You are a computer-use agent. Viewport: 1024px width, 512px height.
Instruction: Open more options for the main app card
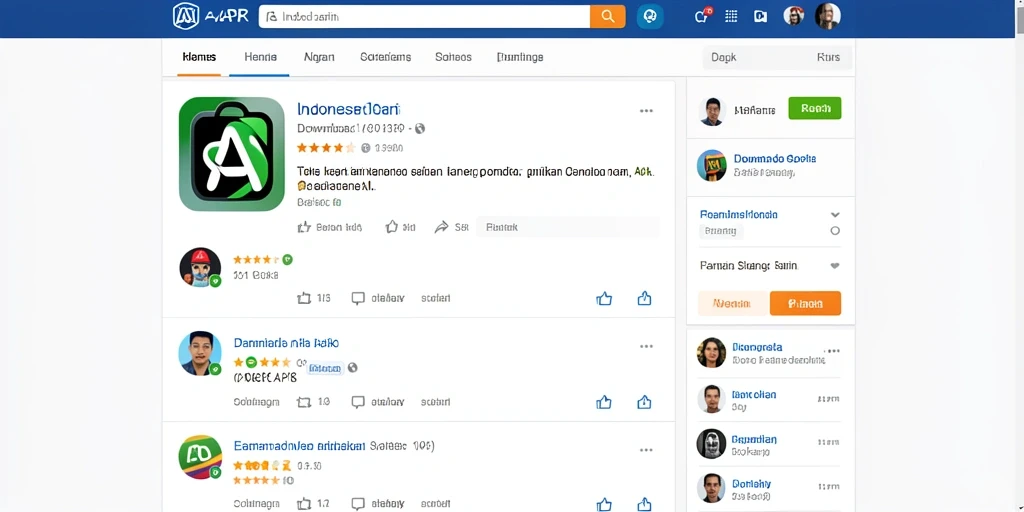646,111
